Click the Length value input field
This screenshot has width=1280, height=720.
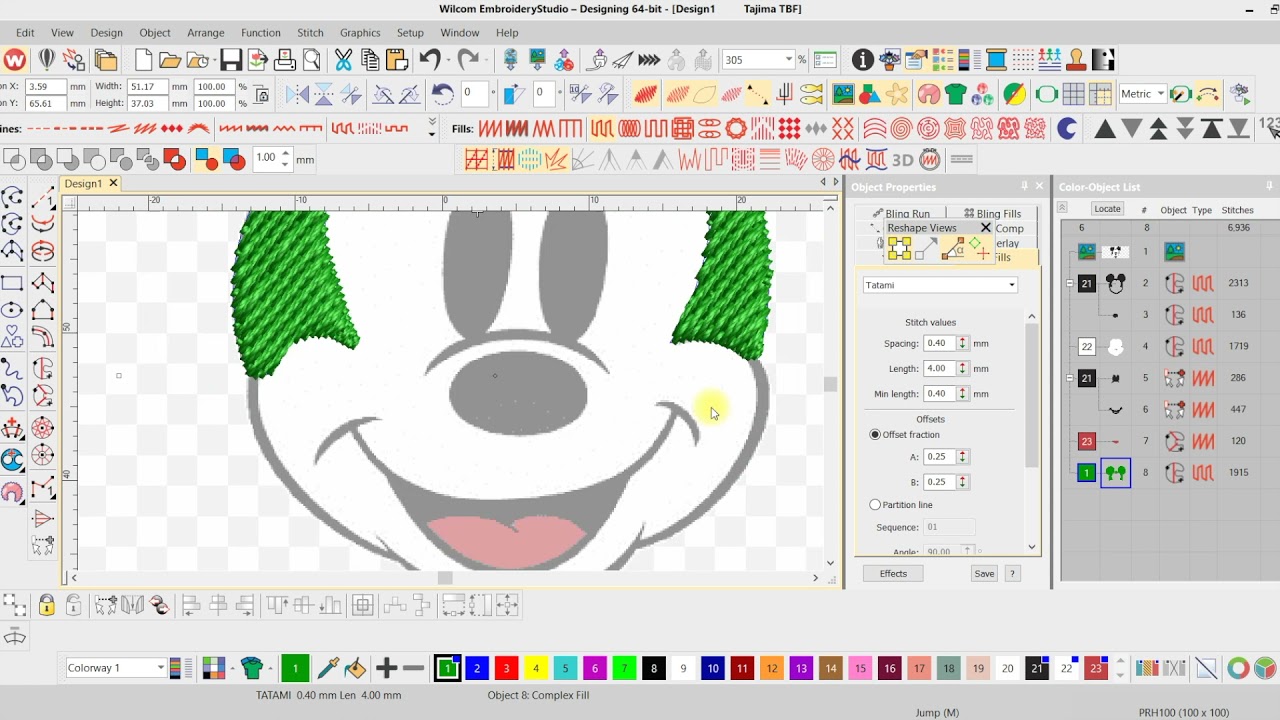click(x=940, y=369)
